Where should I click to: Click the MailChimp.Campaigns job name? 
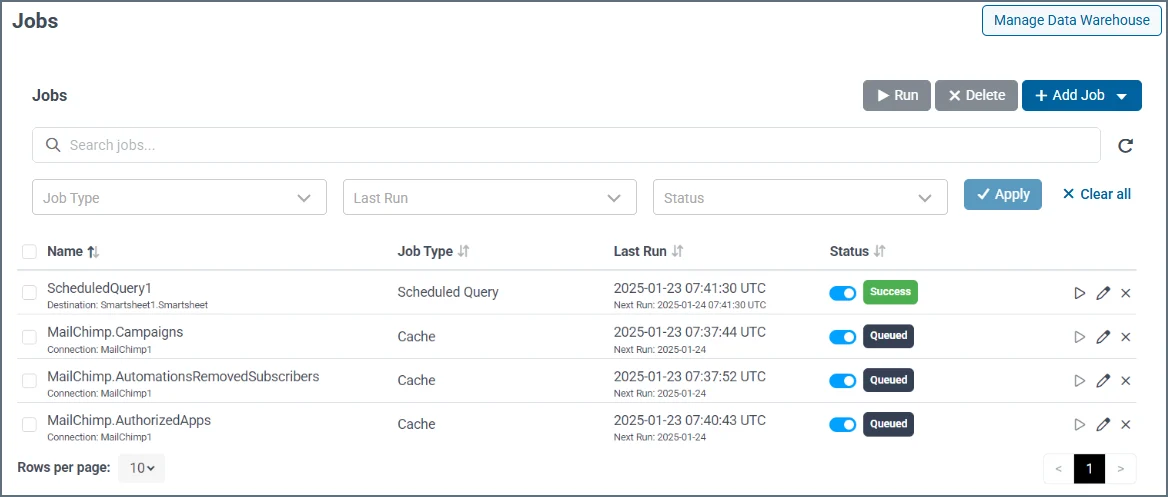pos(115,332)
